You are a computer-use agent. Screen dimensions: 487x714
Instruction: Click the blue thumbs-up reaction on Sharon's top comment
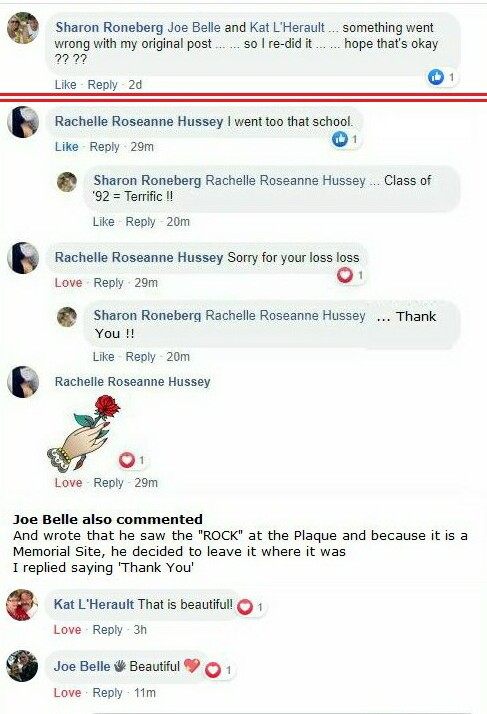point(436,77)
